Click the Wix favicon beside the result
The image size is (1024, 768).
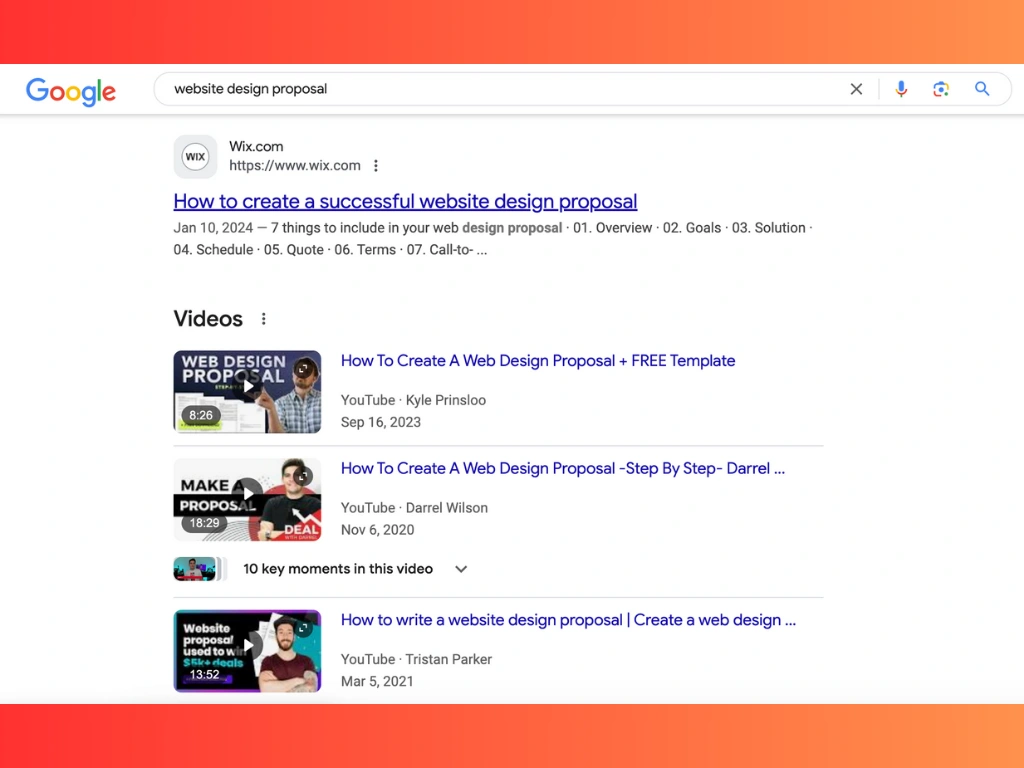click(195, 157)
